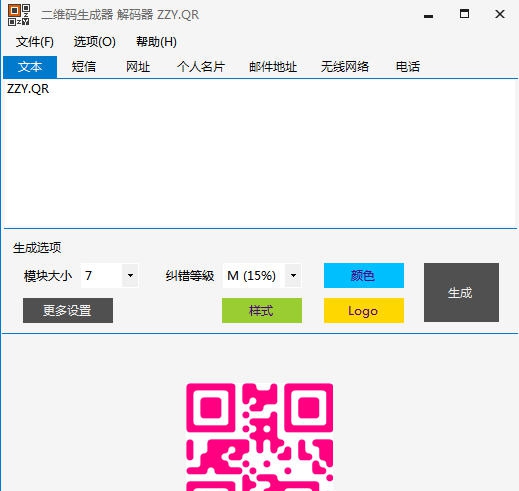Open the 选项(O) menu
Image resolution: width=519 pixels, height=491 pixels.
[95, 42]
